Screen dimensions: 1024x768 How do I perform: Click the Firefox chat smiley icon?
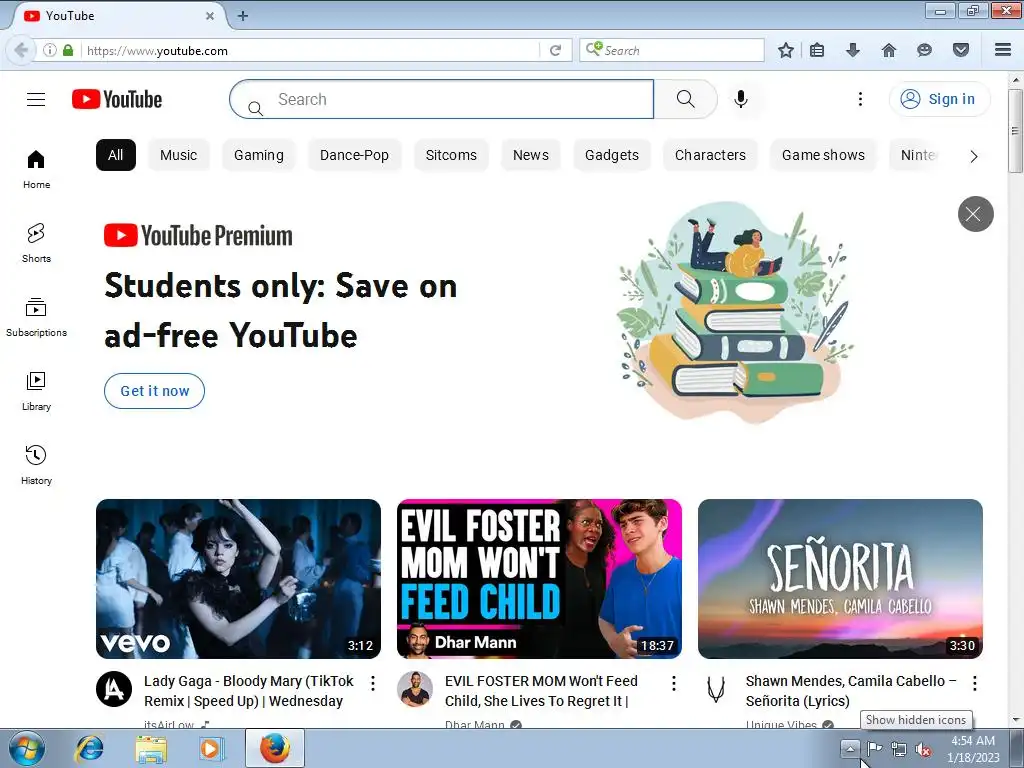924,50
